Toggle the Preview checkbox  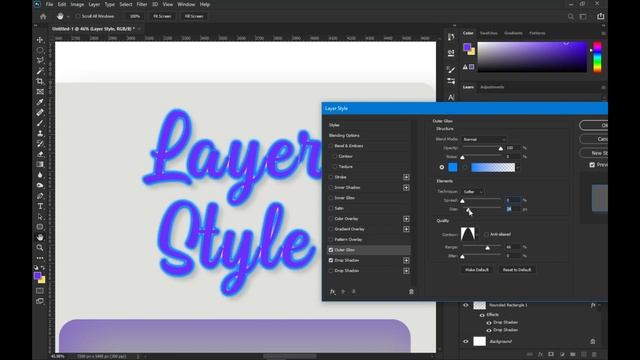click(592, 165)
